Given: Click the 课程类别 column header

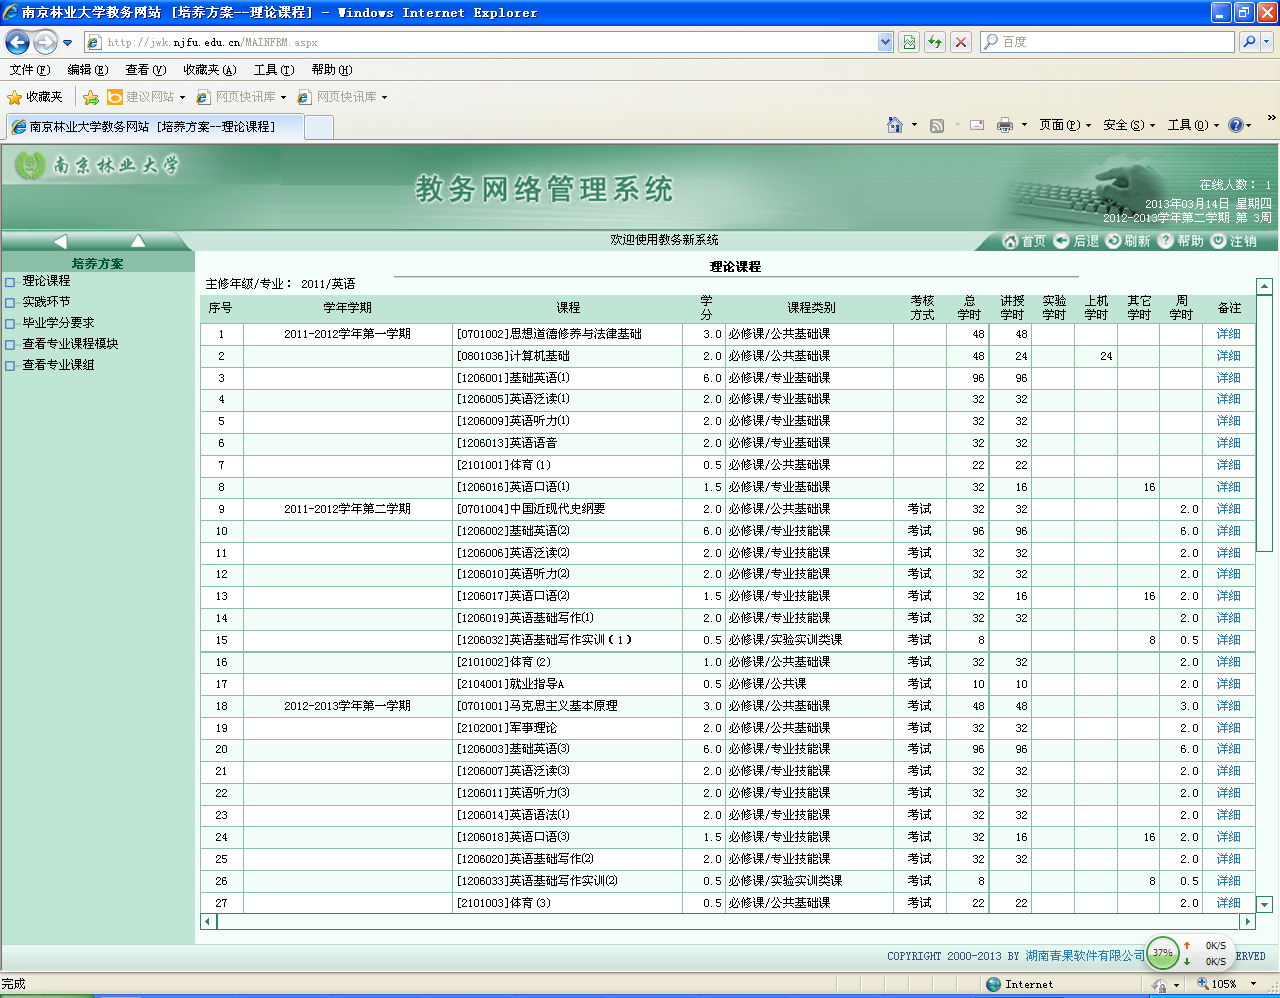Looking at the screenshot, I should 810,308.
